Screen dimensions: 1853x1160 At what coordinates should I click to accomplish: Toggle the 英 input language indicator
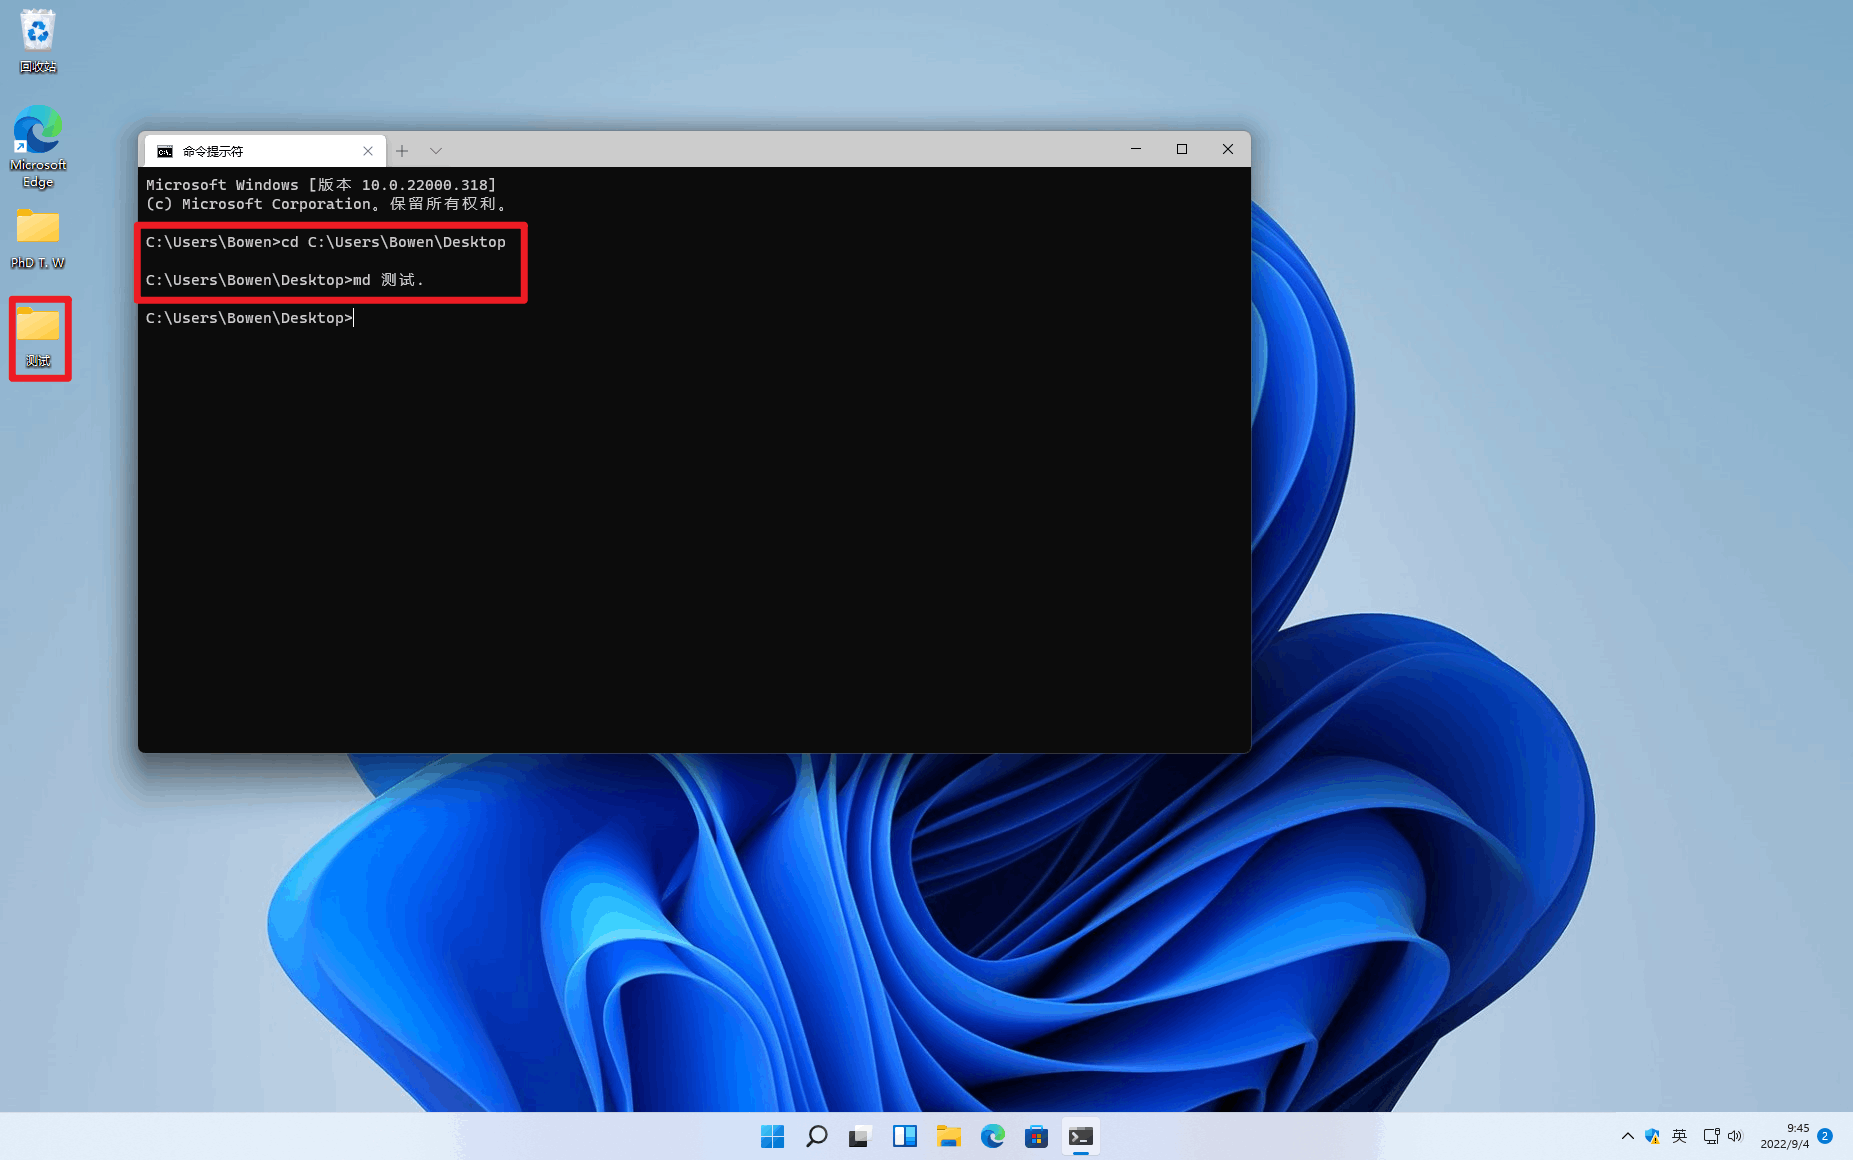click(x=1679, y=1136)
